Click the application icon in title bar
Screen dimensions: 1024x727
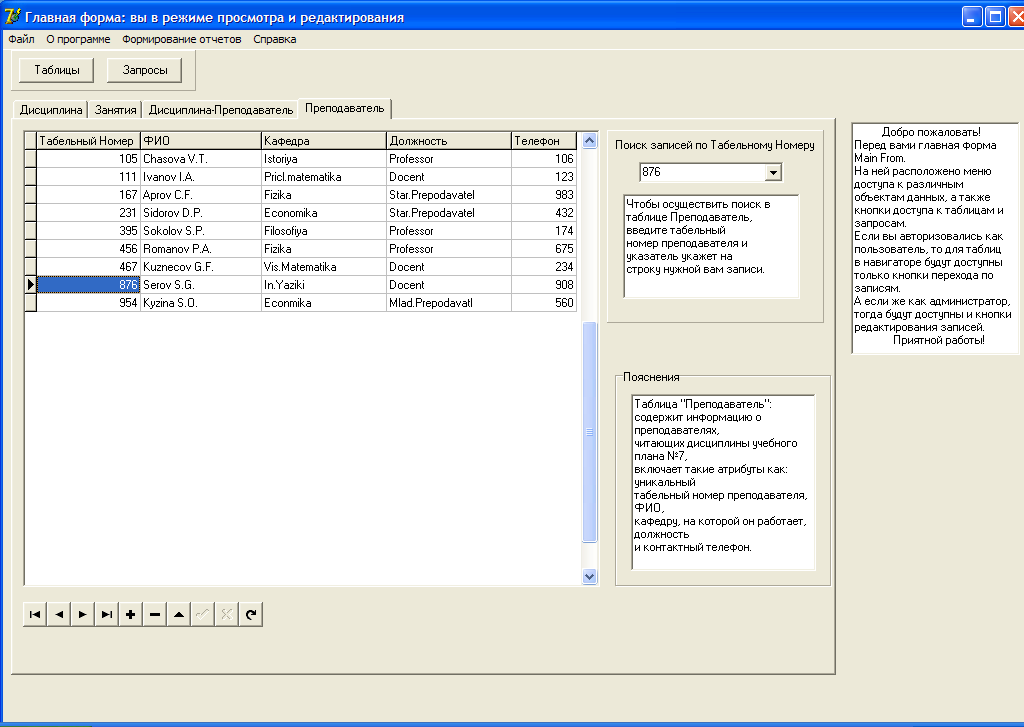[x=12, y=16]
